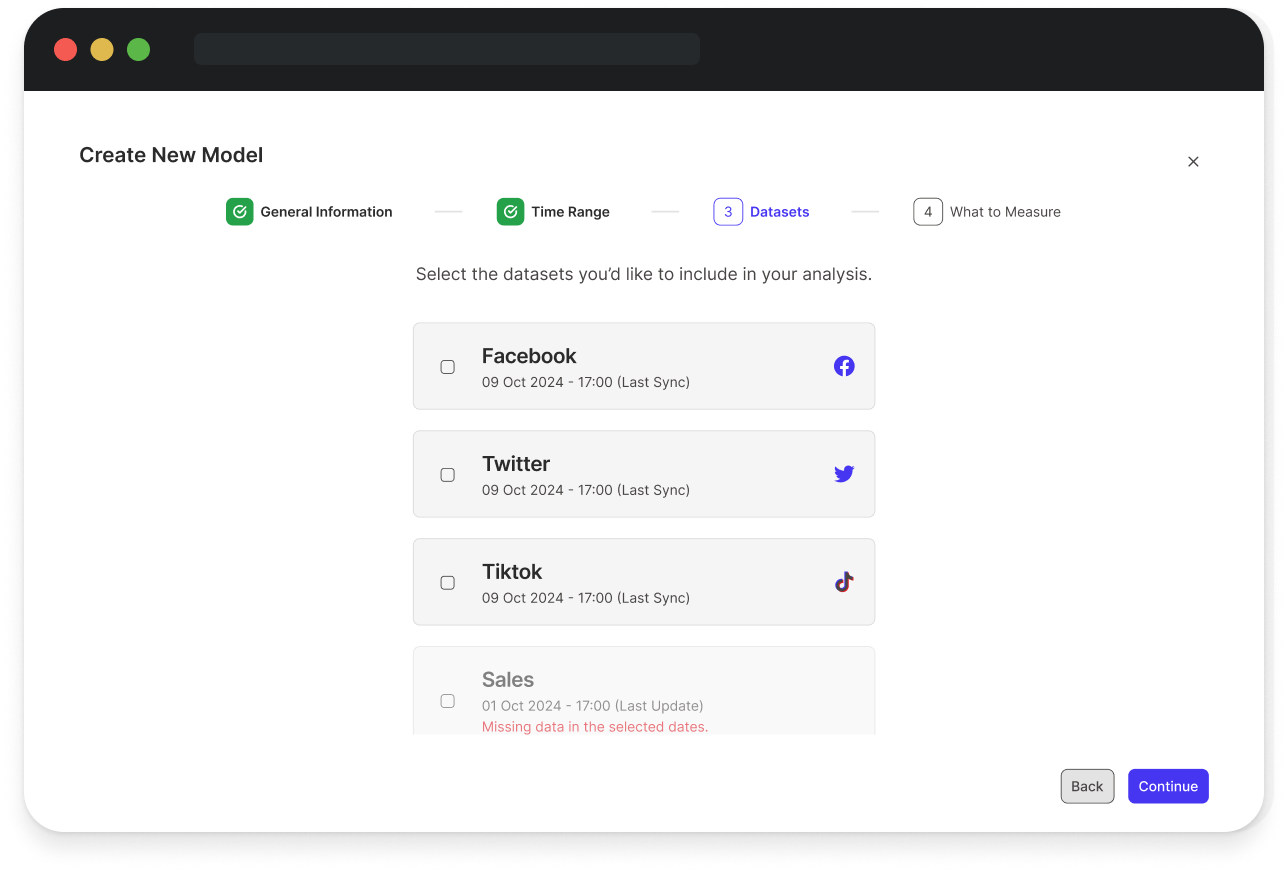Go to the What to Measure step
Viewport: 1288px width, 872px height.
tap(1005, 211)
